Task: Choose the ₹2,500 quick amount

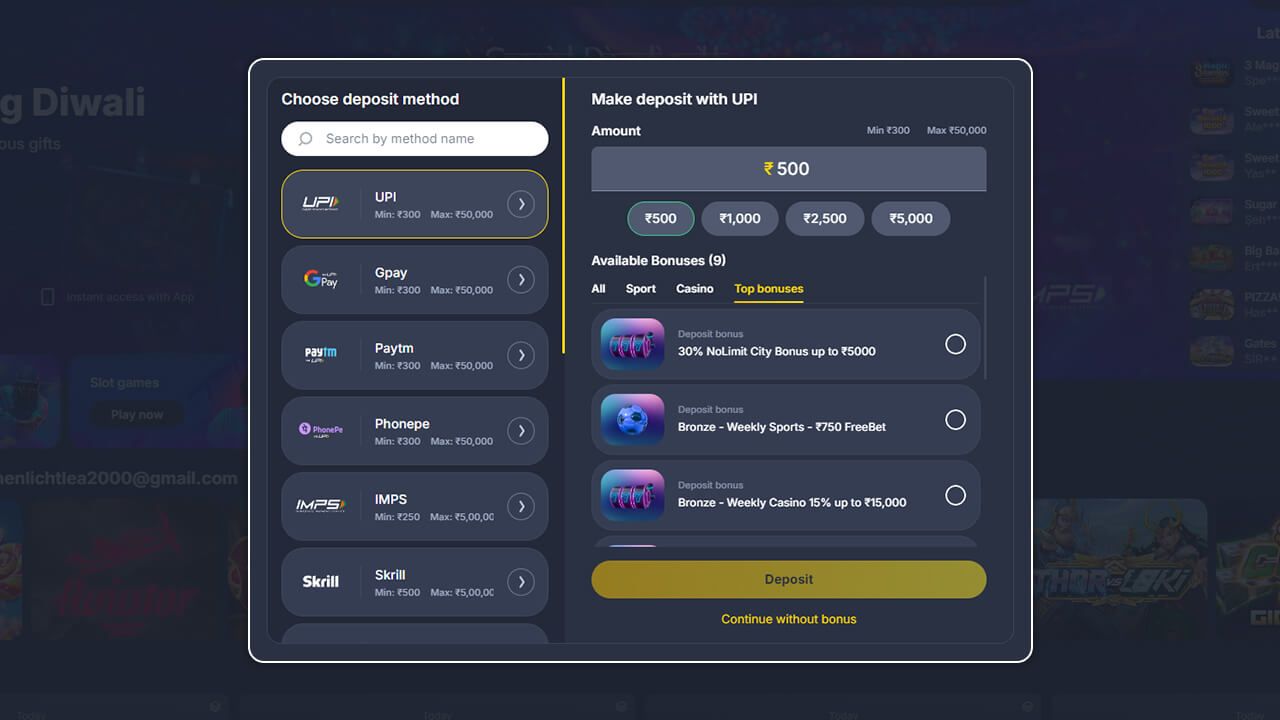Action: click(x=825, y=219)
